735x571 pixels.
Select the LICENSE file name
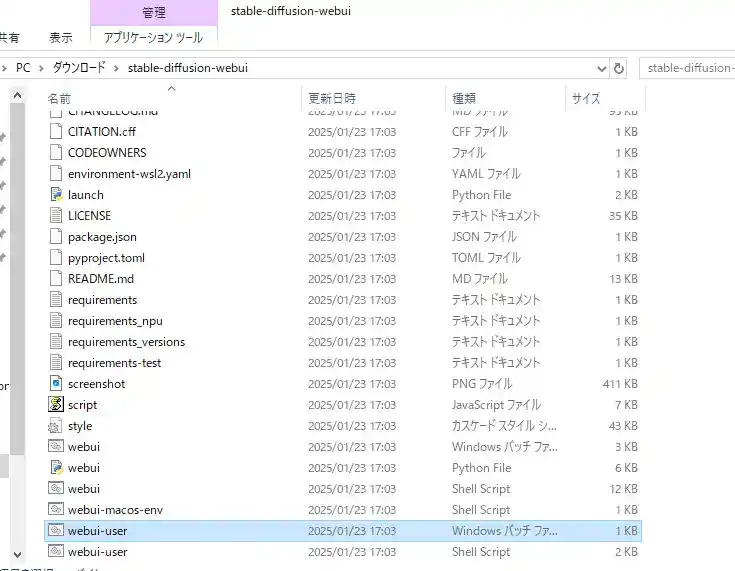90,216
